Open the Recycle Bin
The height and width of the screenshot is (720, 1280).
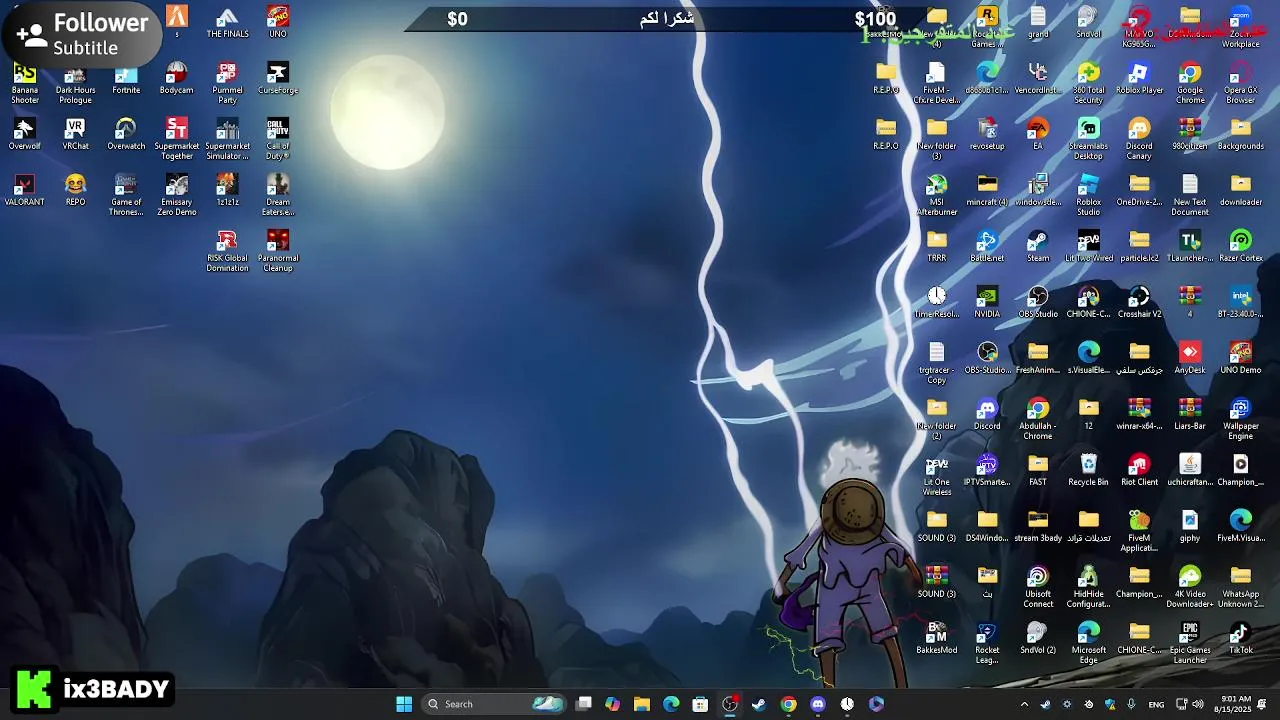[x=1089, y=470]
